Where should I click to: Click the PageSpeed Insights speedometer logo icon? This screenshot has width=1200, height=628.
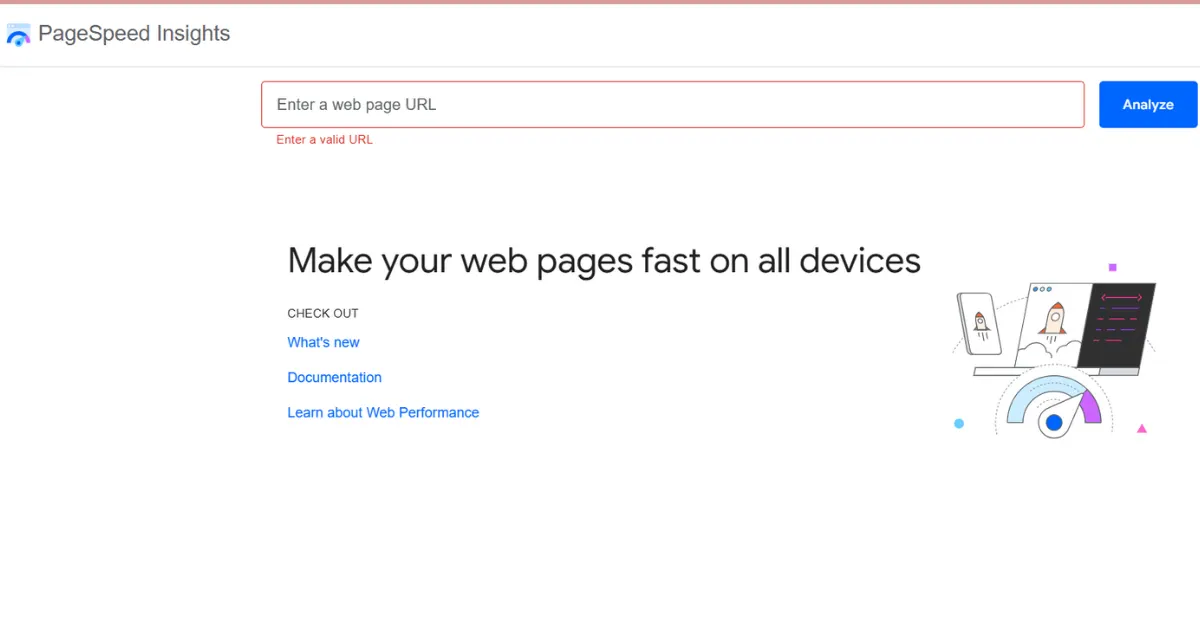(18, 33)
